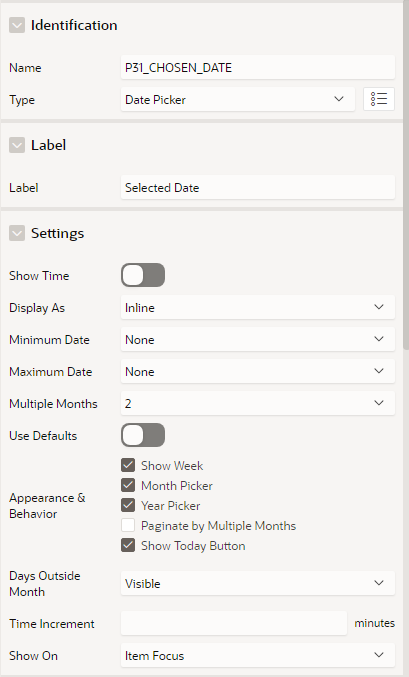Open the Show On dropdown
This screenshot has height=677, width=409.
[x=258, y=655]
